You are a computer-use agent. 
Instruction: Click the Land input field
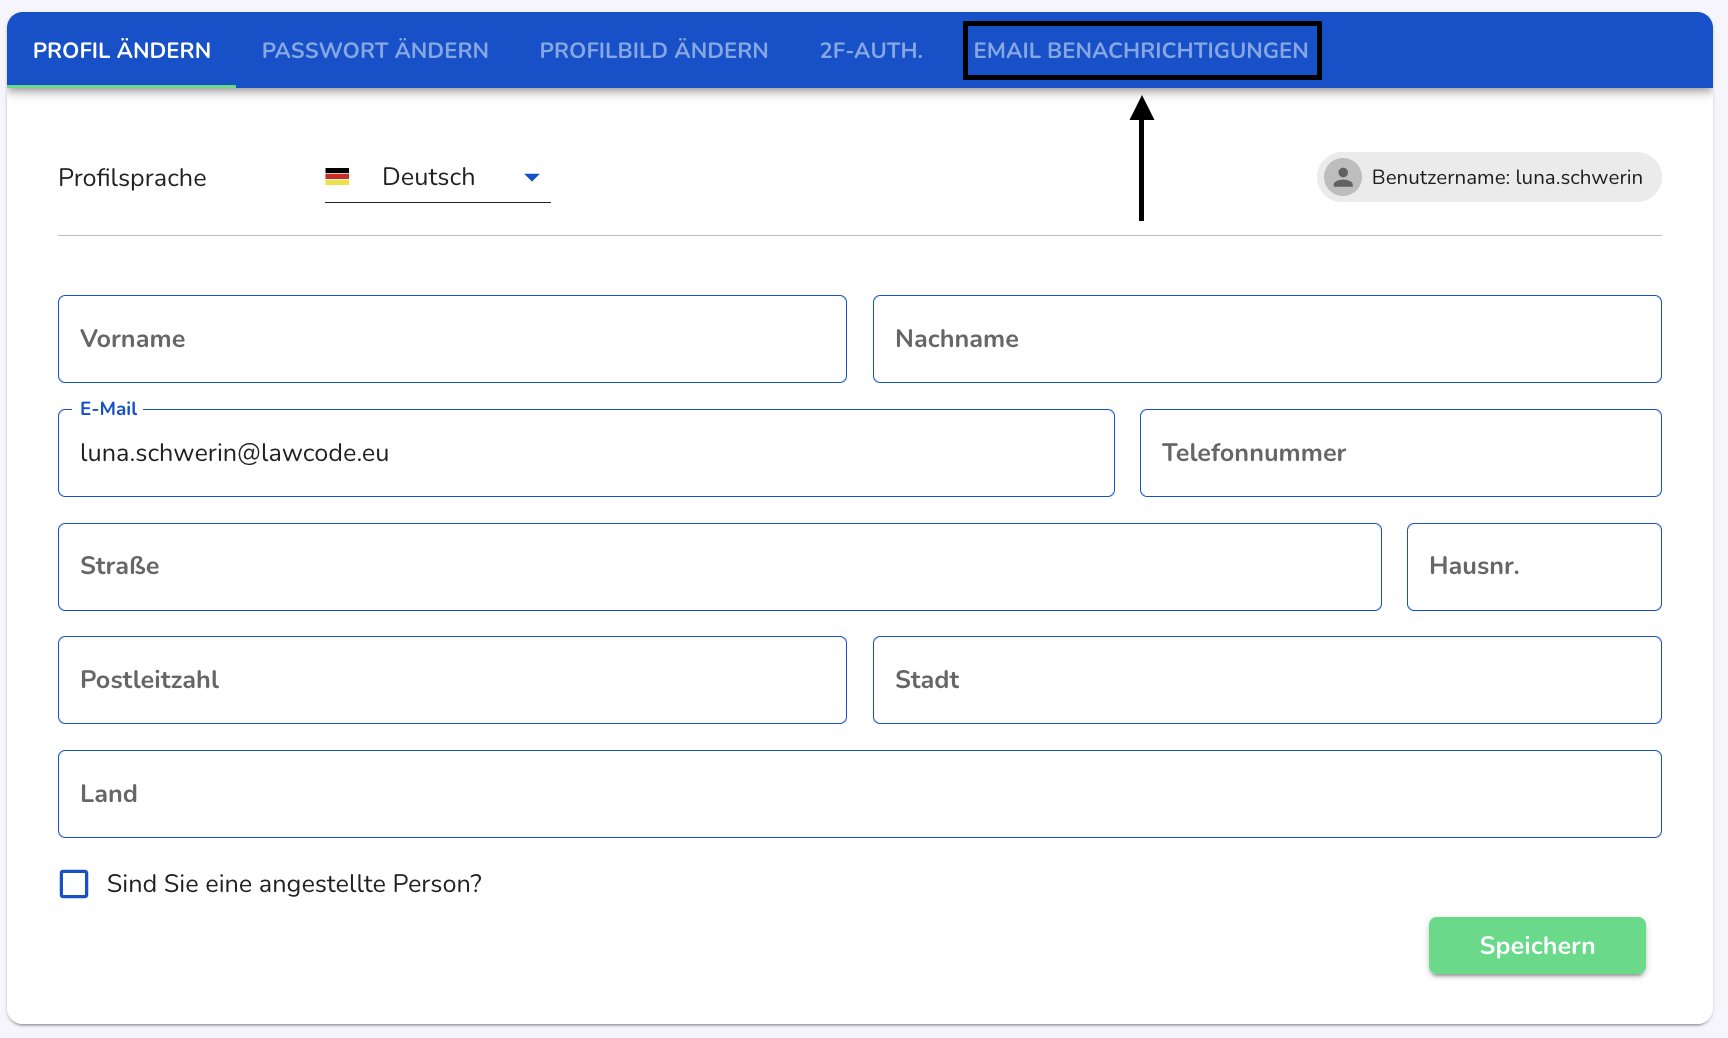tap(860, 794)
